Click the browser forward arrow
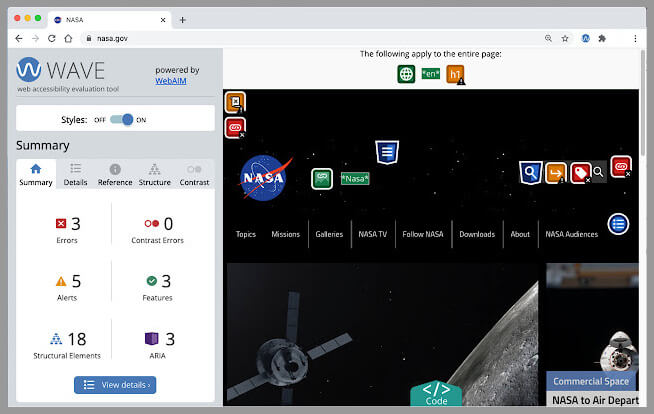 [35, 38]
